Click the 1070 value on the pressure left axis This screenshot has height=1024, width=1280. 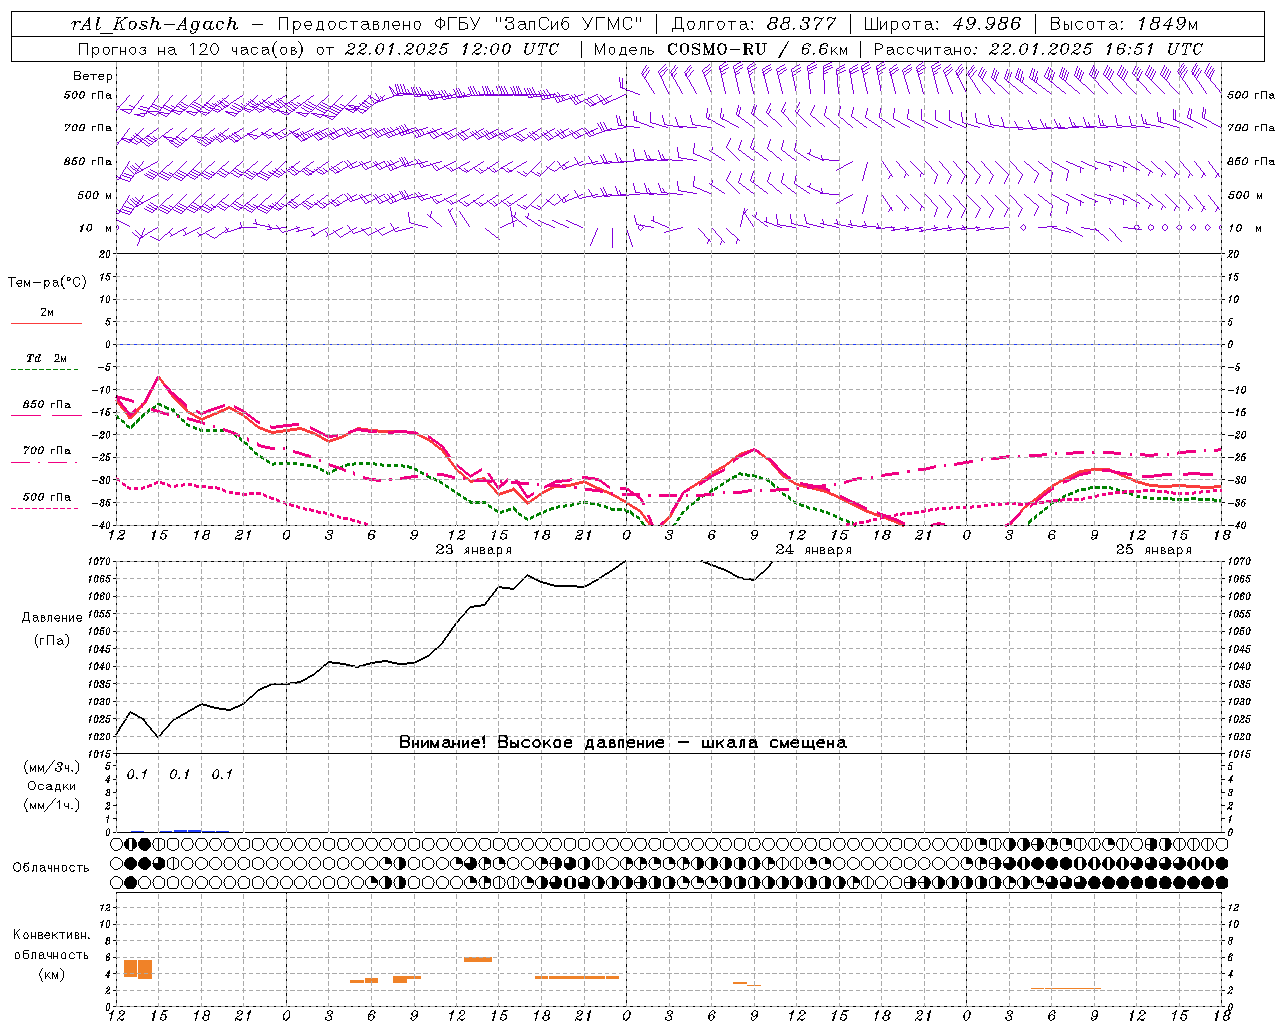point(100,562)
